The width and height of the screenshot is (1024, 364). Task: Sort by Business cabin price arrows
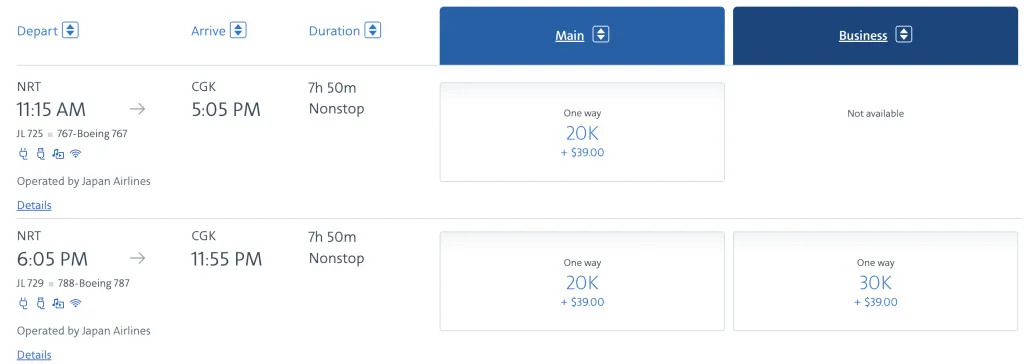pos(904,35)
